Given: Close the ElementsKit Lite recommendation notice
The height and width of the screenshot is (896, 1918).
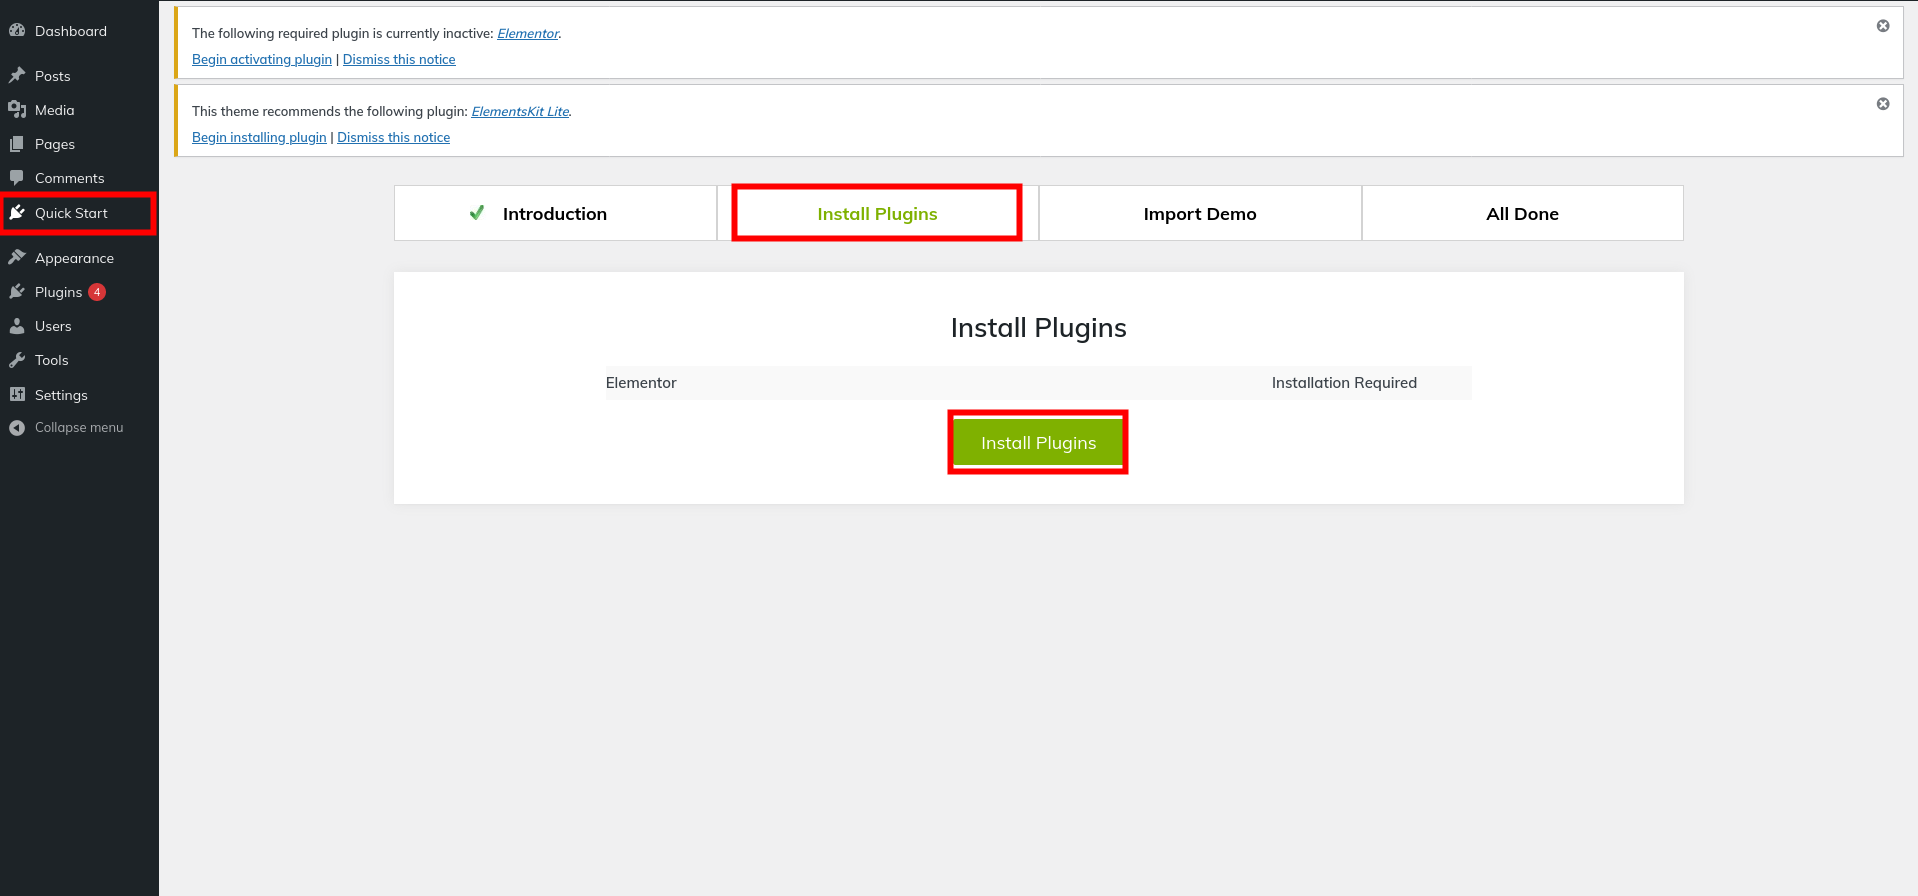Looking at the screenshot, I should coord(1882,104).
